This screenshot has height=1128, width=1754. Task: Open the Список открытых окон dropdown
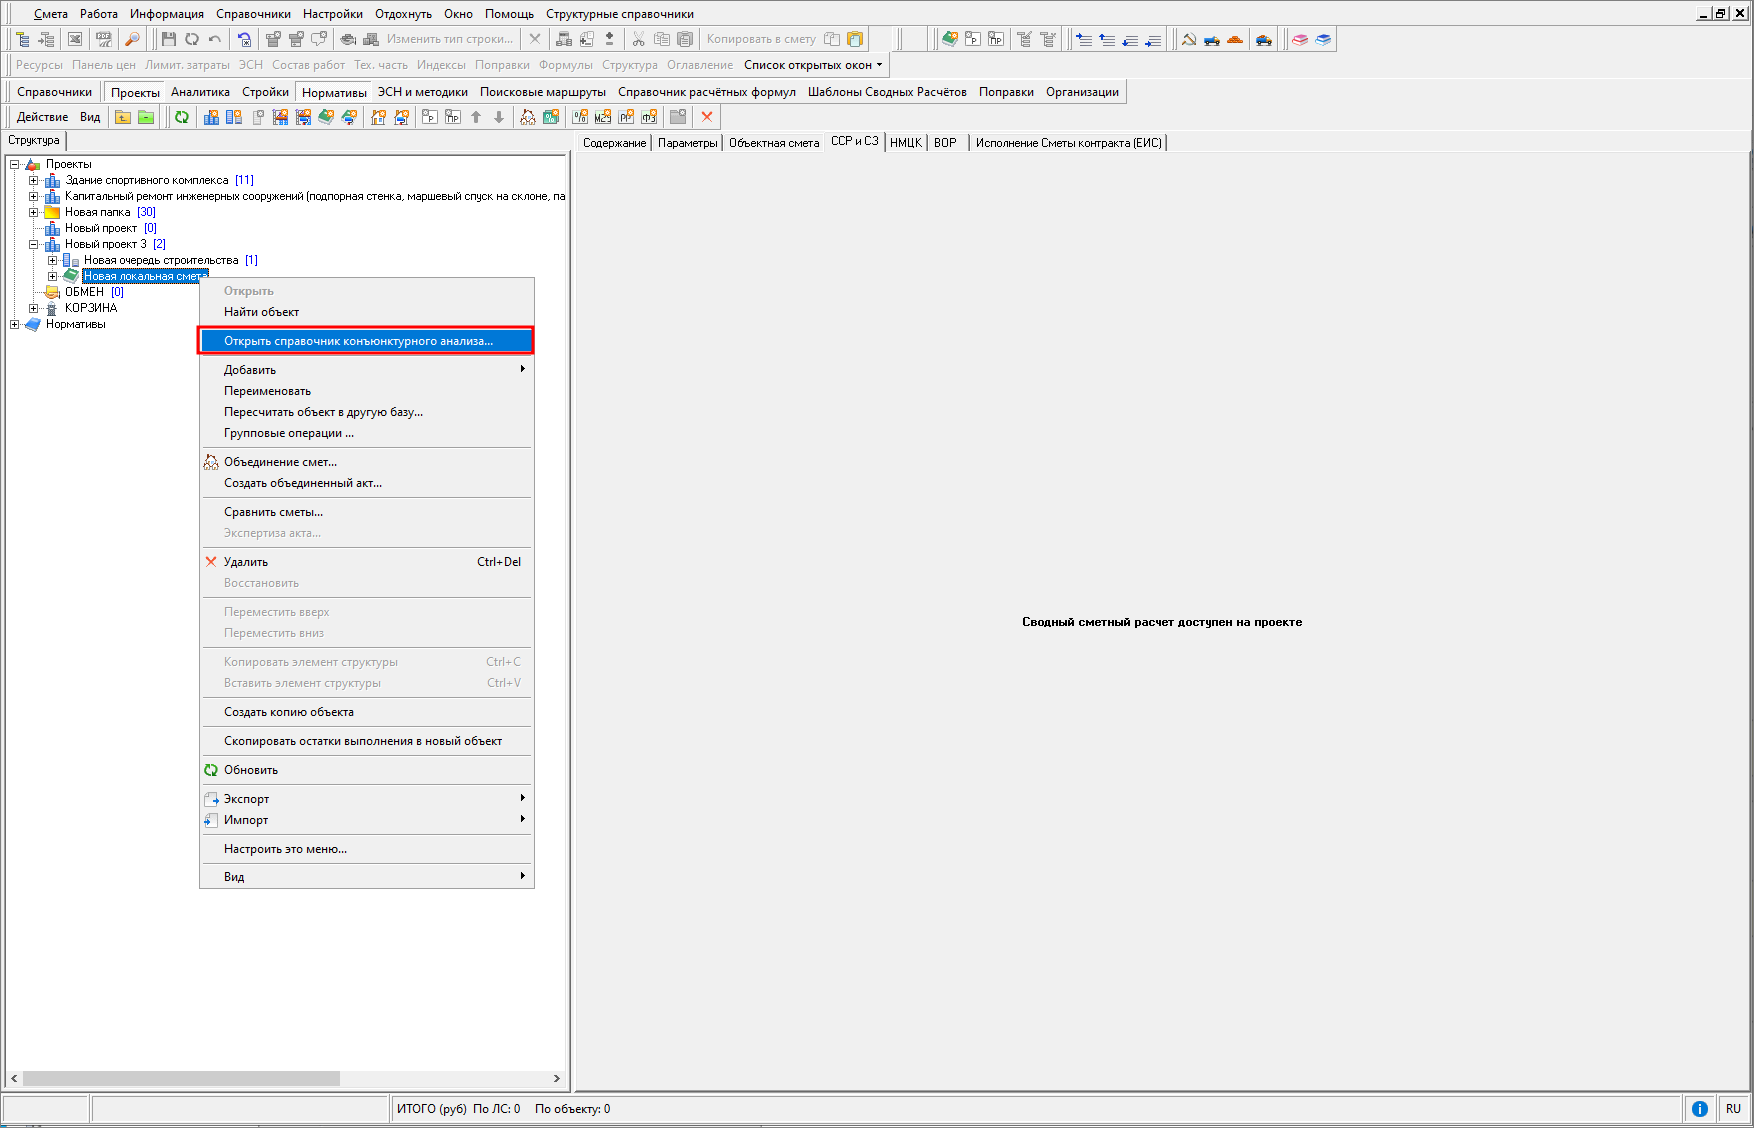(x=813, y=65)
